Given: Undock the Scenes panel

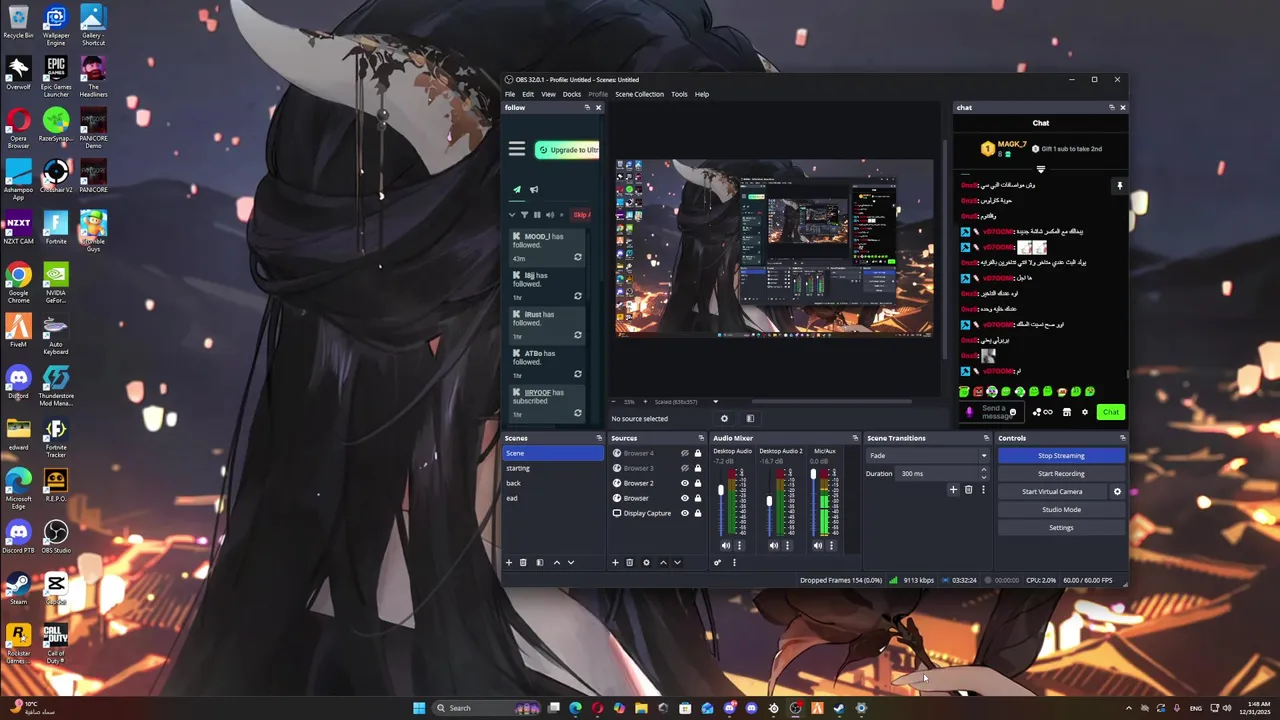Looking at the screenshot, I should (x=599, y=438).
